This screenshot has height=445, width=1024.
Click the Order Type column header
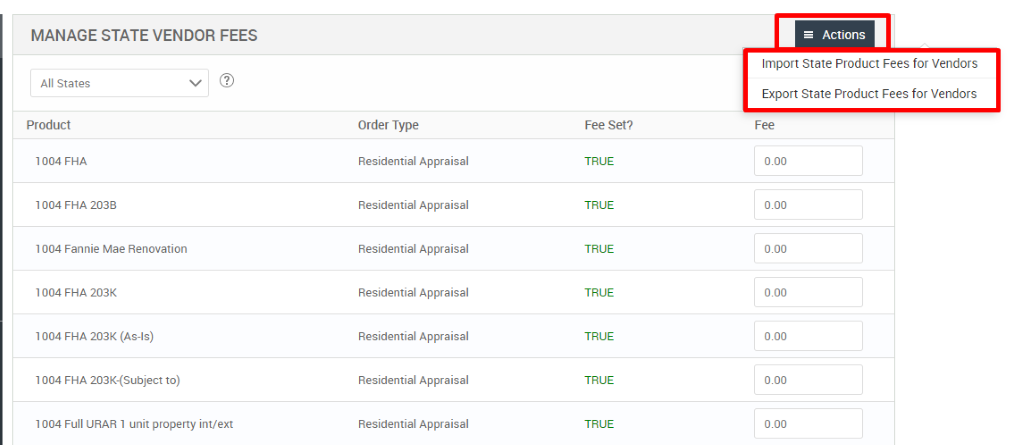388,125
